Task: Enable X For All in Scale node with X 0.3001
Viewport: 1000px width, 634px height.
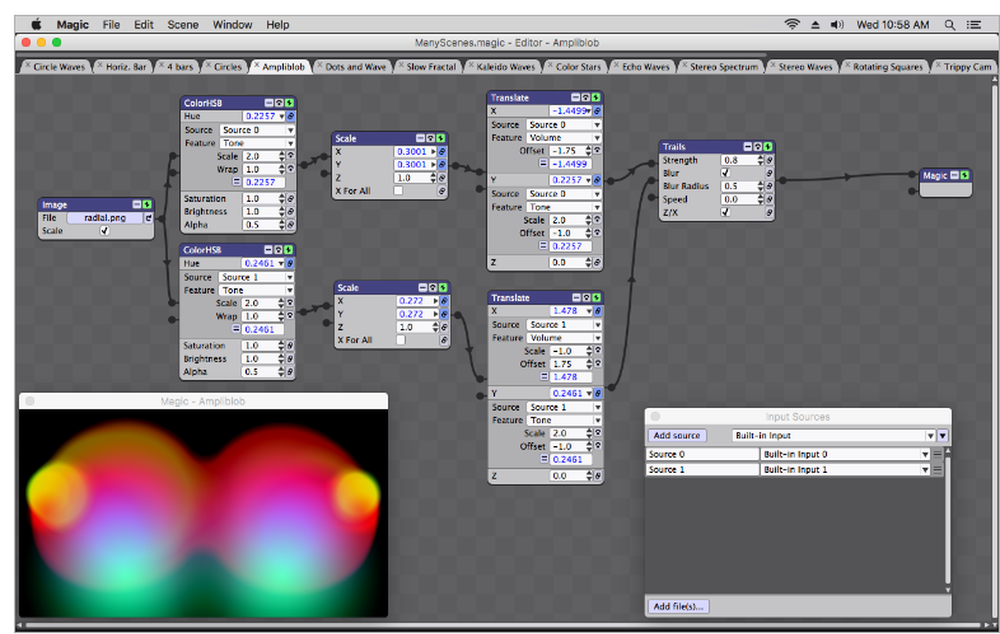Action: [x=399, y=191]
